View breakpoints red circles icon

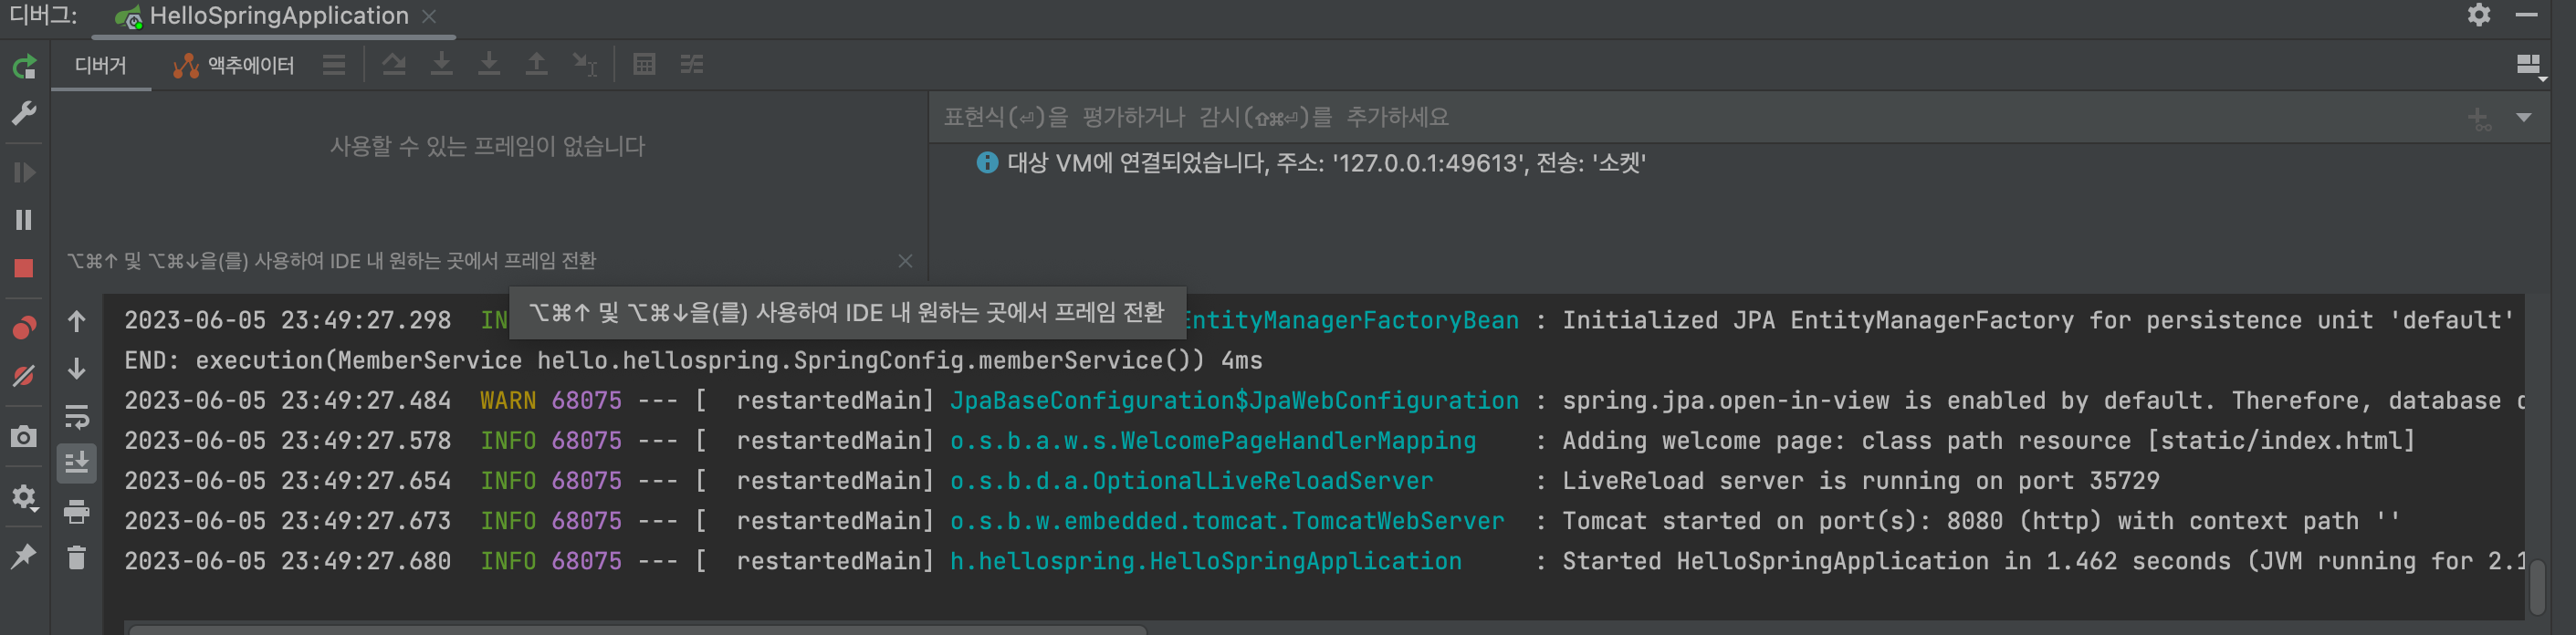click(x=24, y=328)
